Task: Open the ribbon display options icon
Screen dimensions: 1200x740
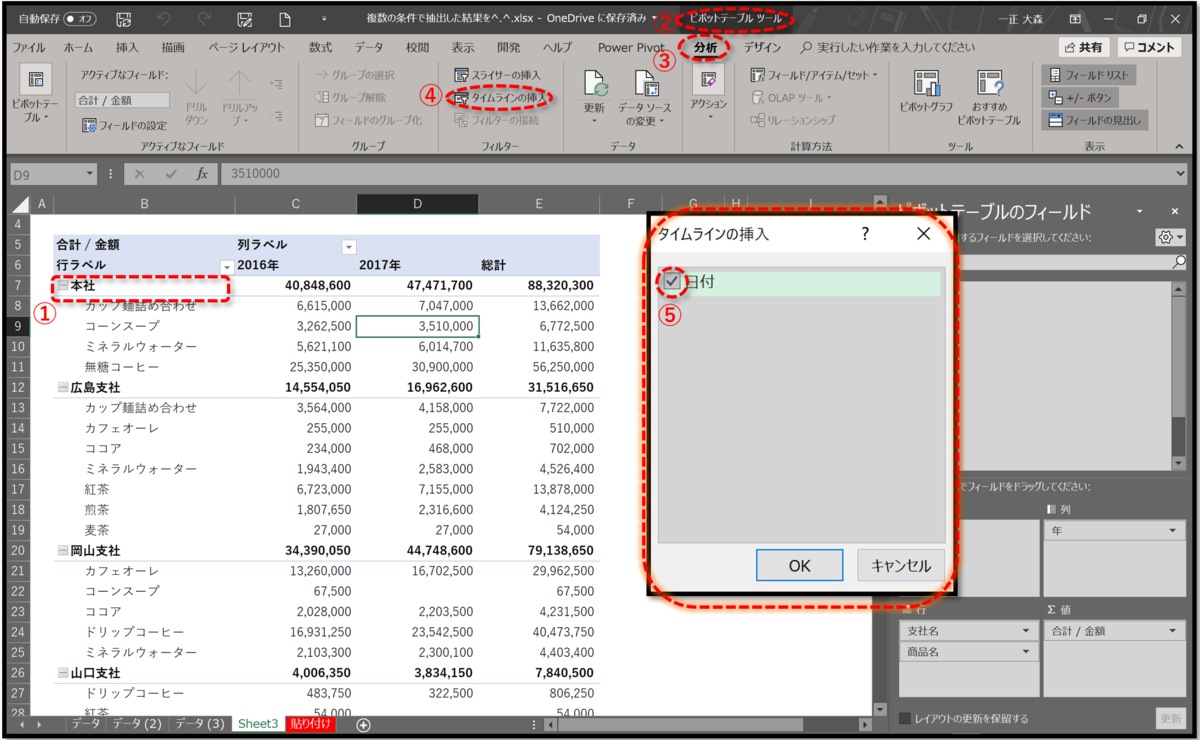Action: pos(1074,19)
